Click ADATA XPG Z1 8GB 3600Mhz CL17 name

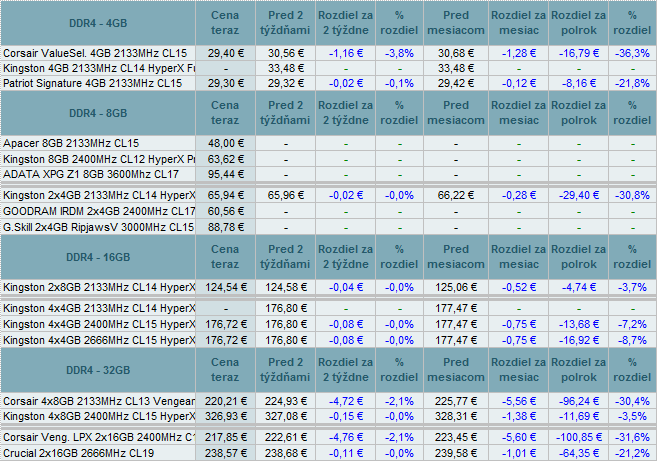pos(91,174)
